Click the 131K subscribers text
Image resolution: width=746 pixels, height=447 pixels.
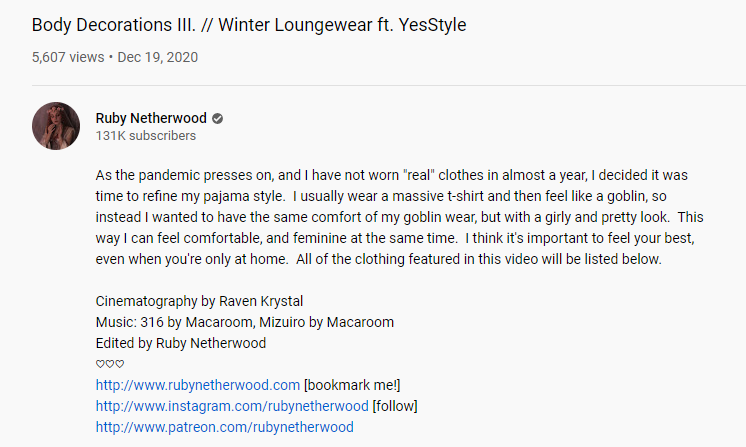coord(145,136)
